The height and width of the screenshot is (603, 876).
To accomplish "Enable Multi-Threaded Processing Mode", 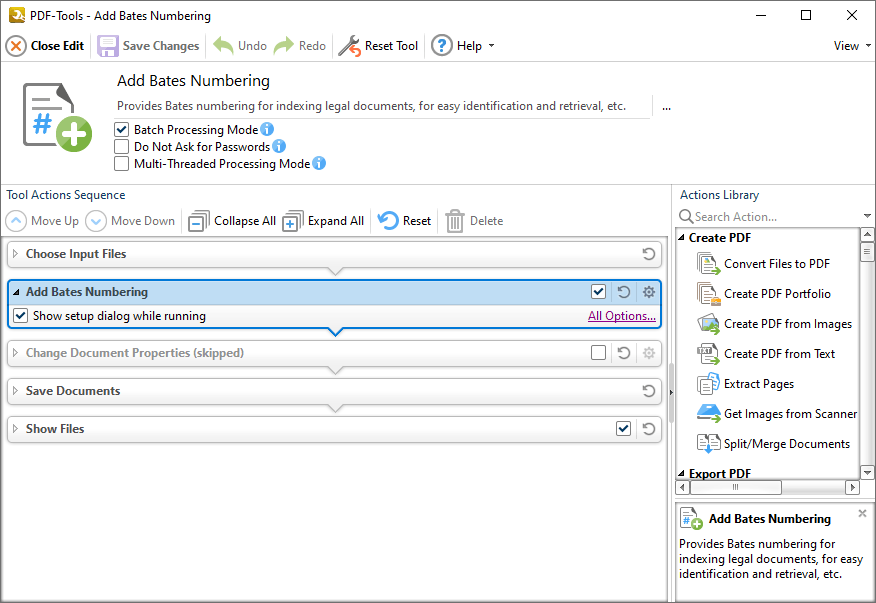I will 122,164.
